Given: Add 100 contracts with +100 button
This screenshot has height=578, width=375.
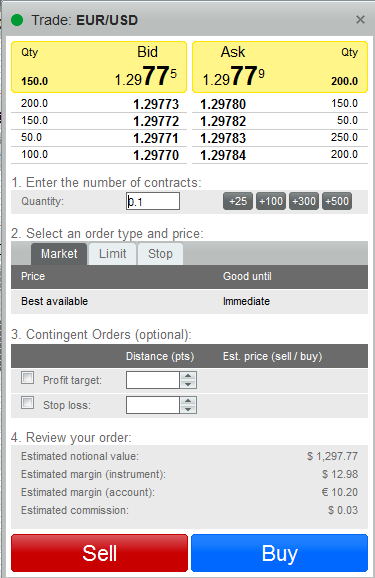Looking at the screenshot, I should click(271, 201).
